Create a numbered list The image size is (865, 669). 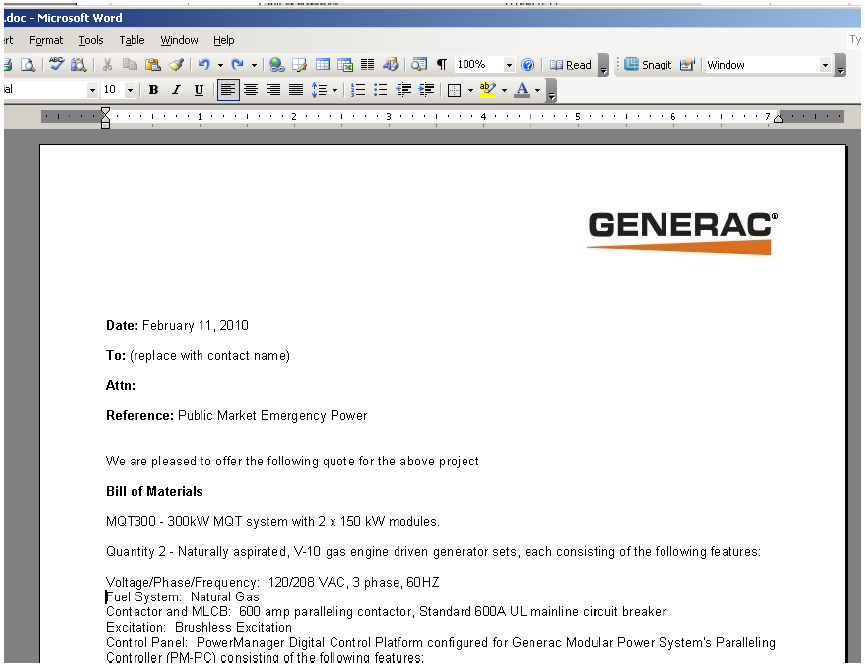(x=358, y=89)
